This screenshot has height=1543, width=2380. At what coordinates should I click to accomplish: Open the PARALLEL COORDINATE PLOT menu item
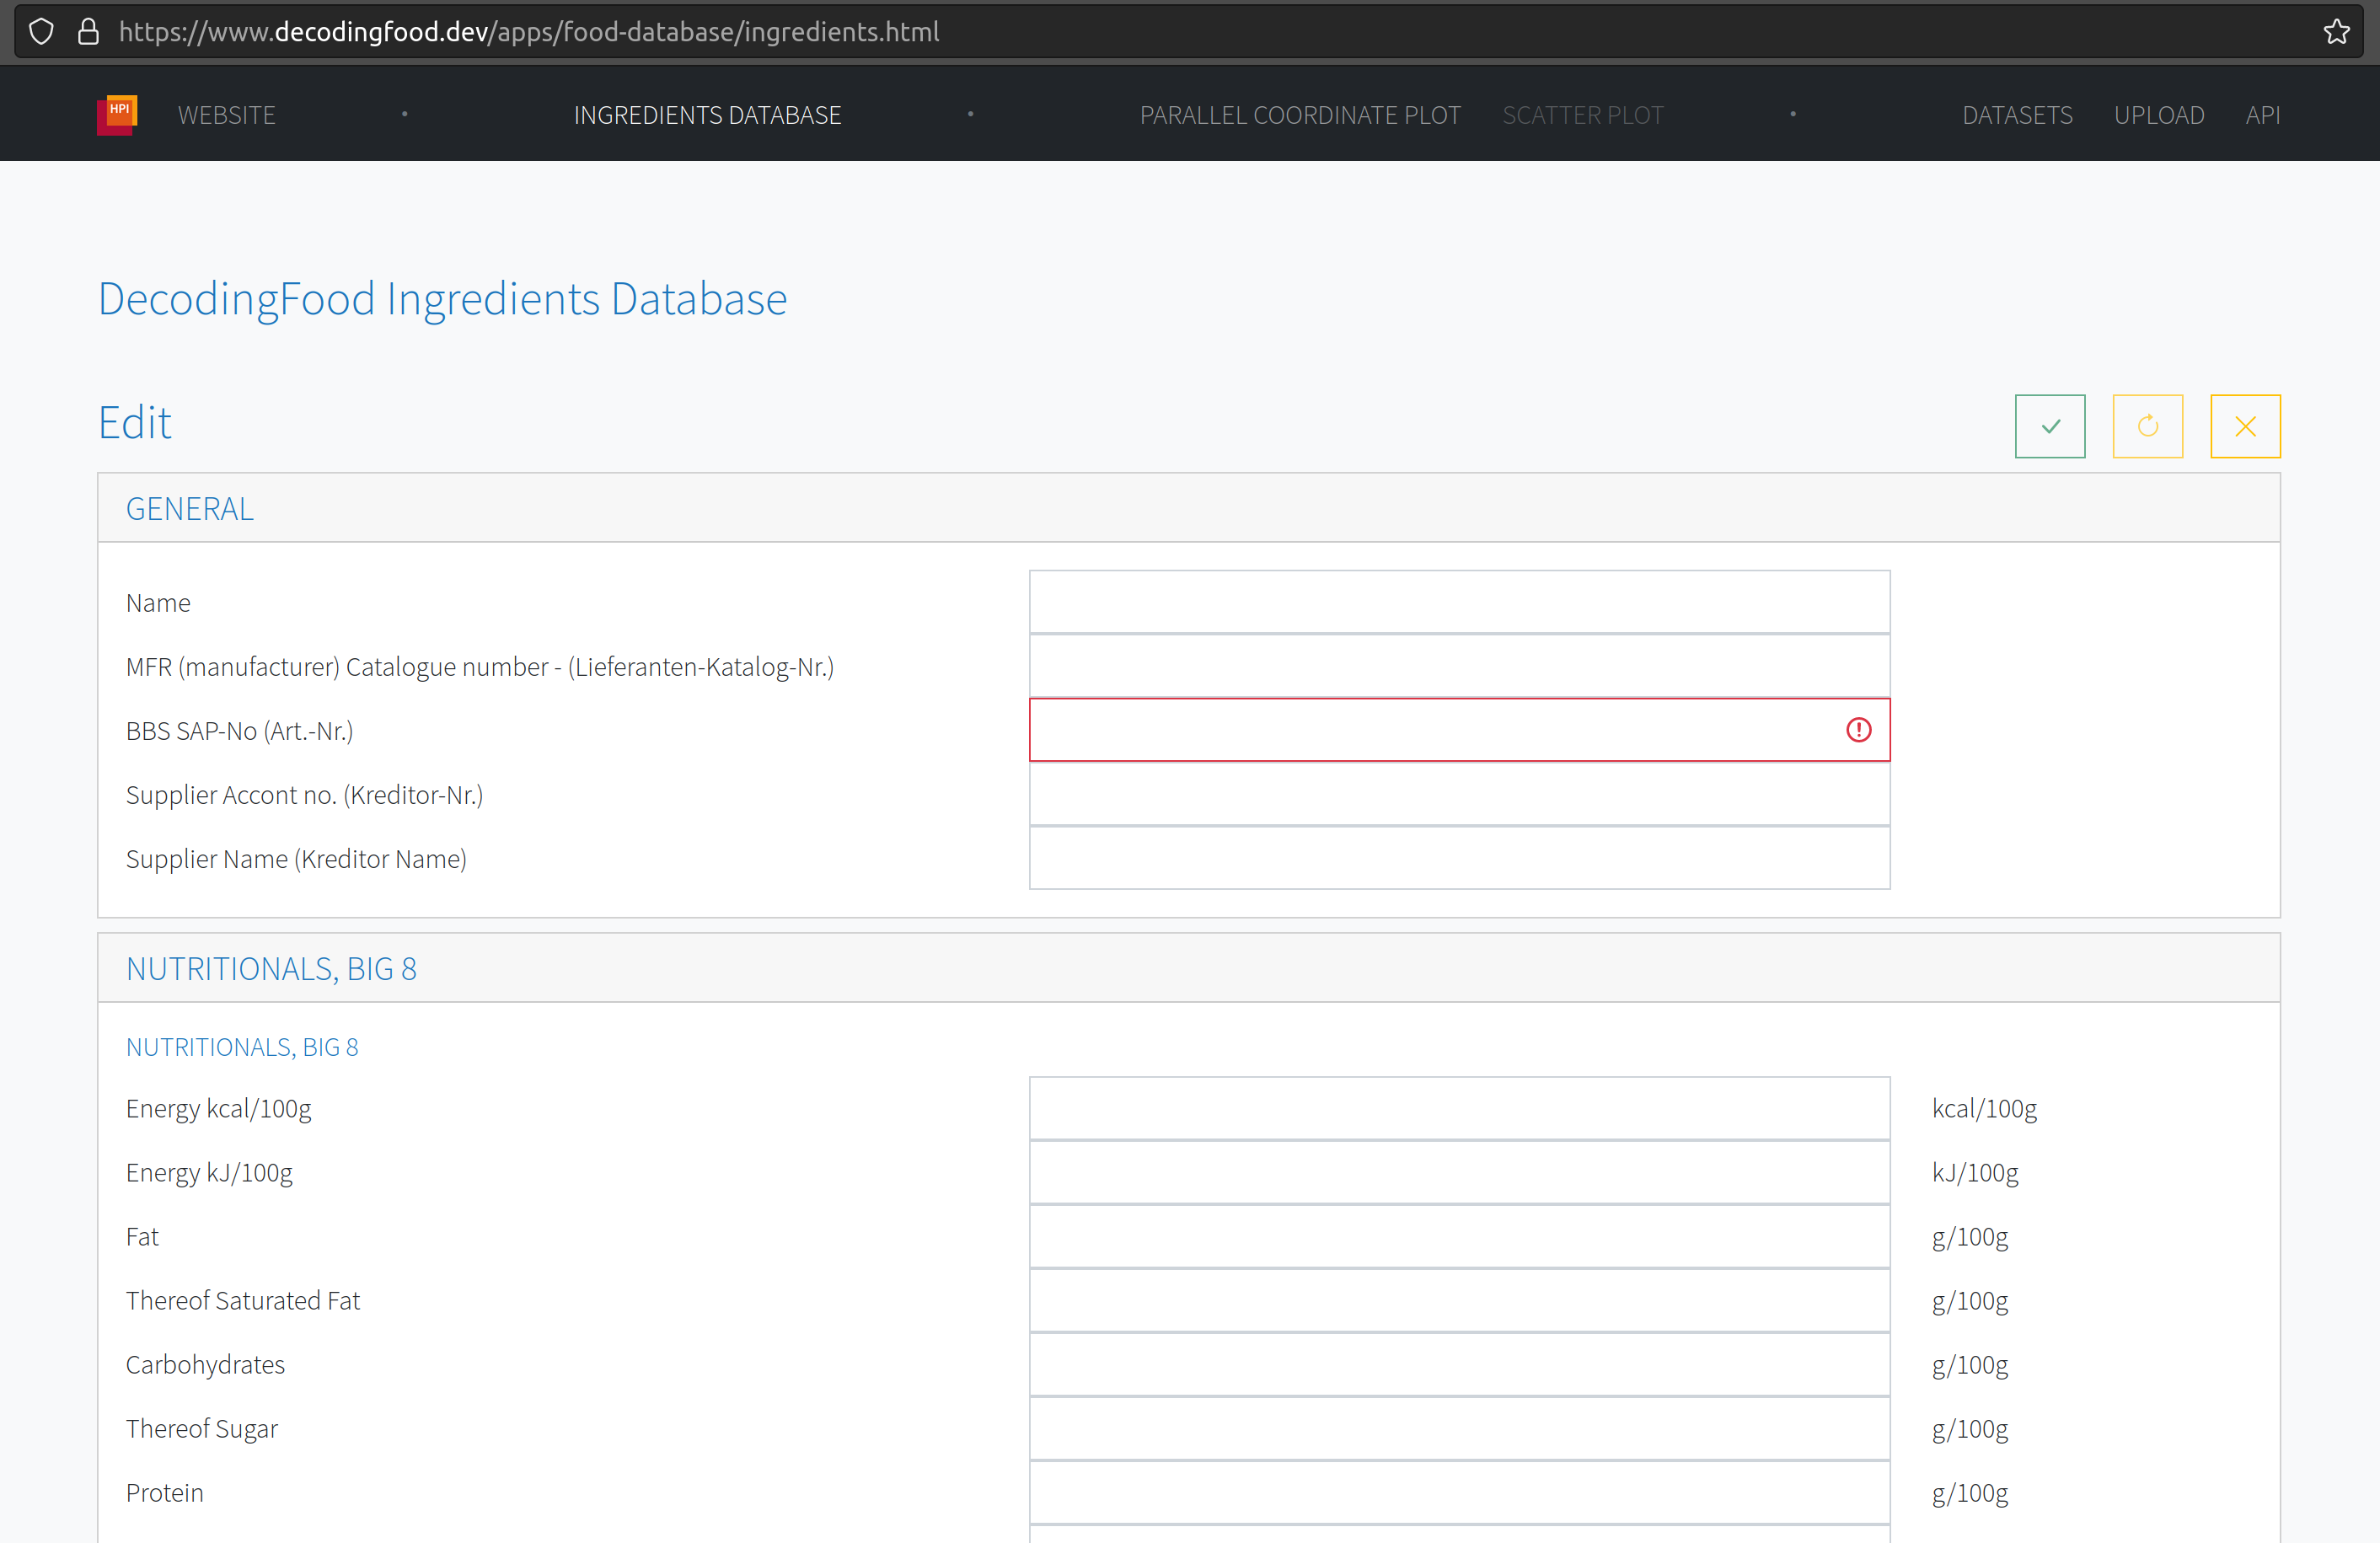coord(1299,115)
